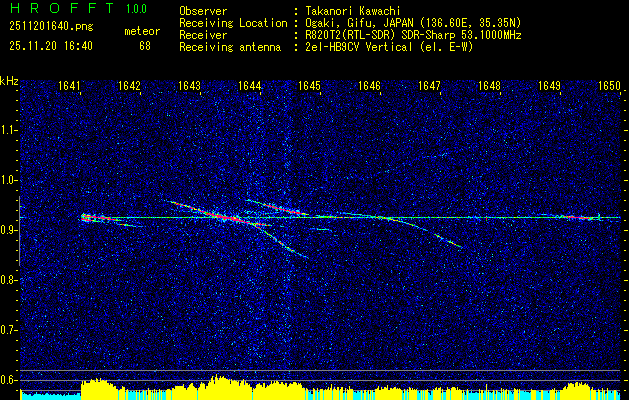Select the filename 2511201640.png
Screen dimensions: 629x400
pos(51,26)
